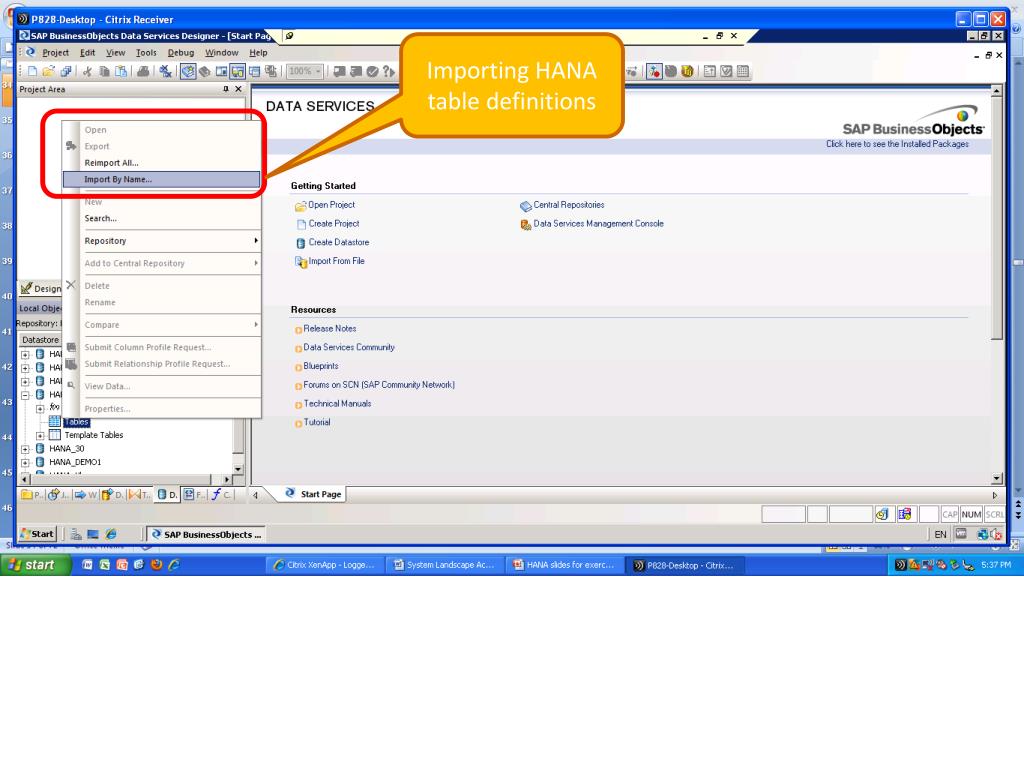Click the Create Project link
1024x768 pixels.
click(334, 223)
